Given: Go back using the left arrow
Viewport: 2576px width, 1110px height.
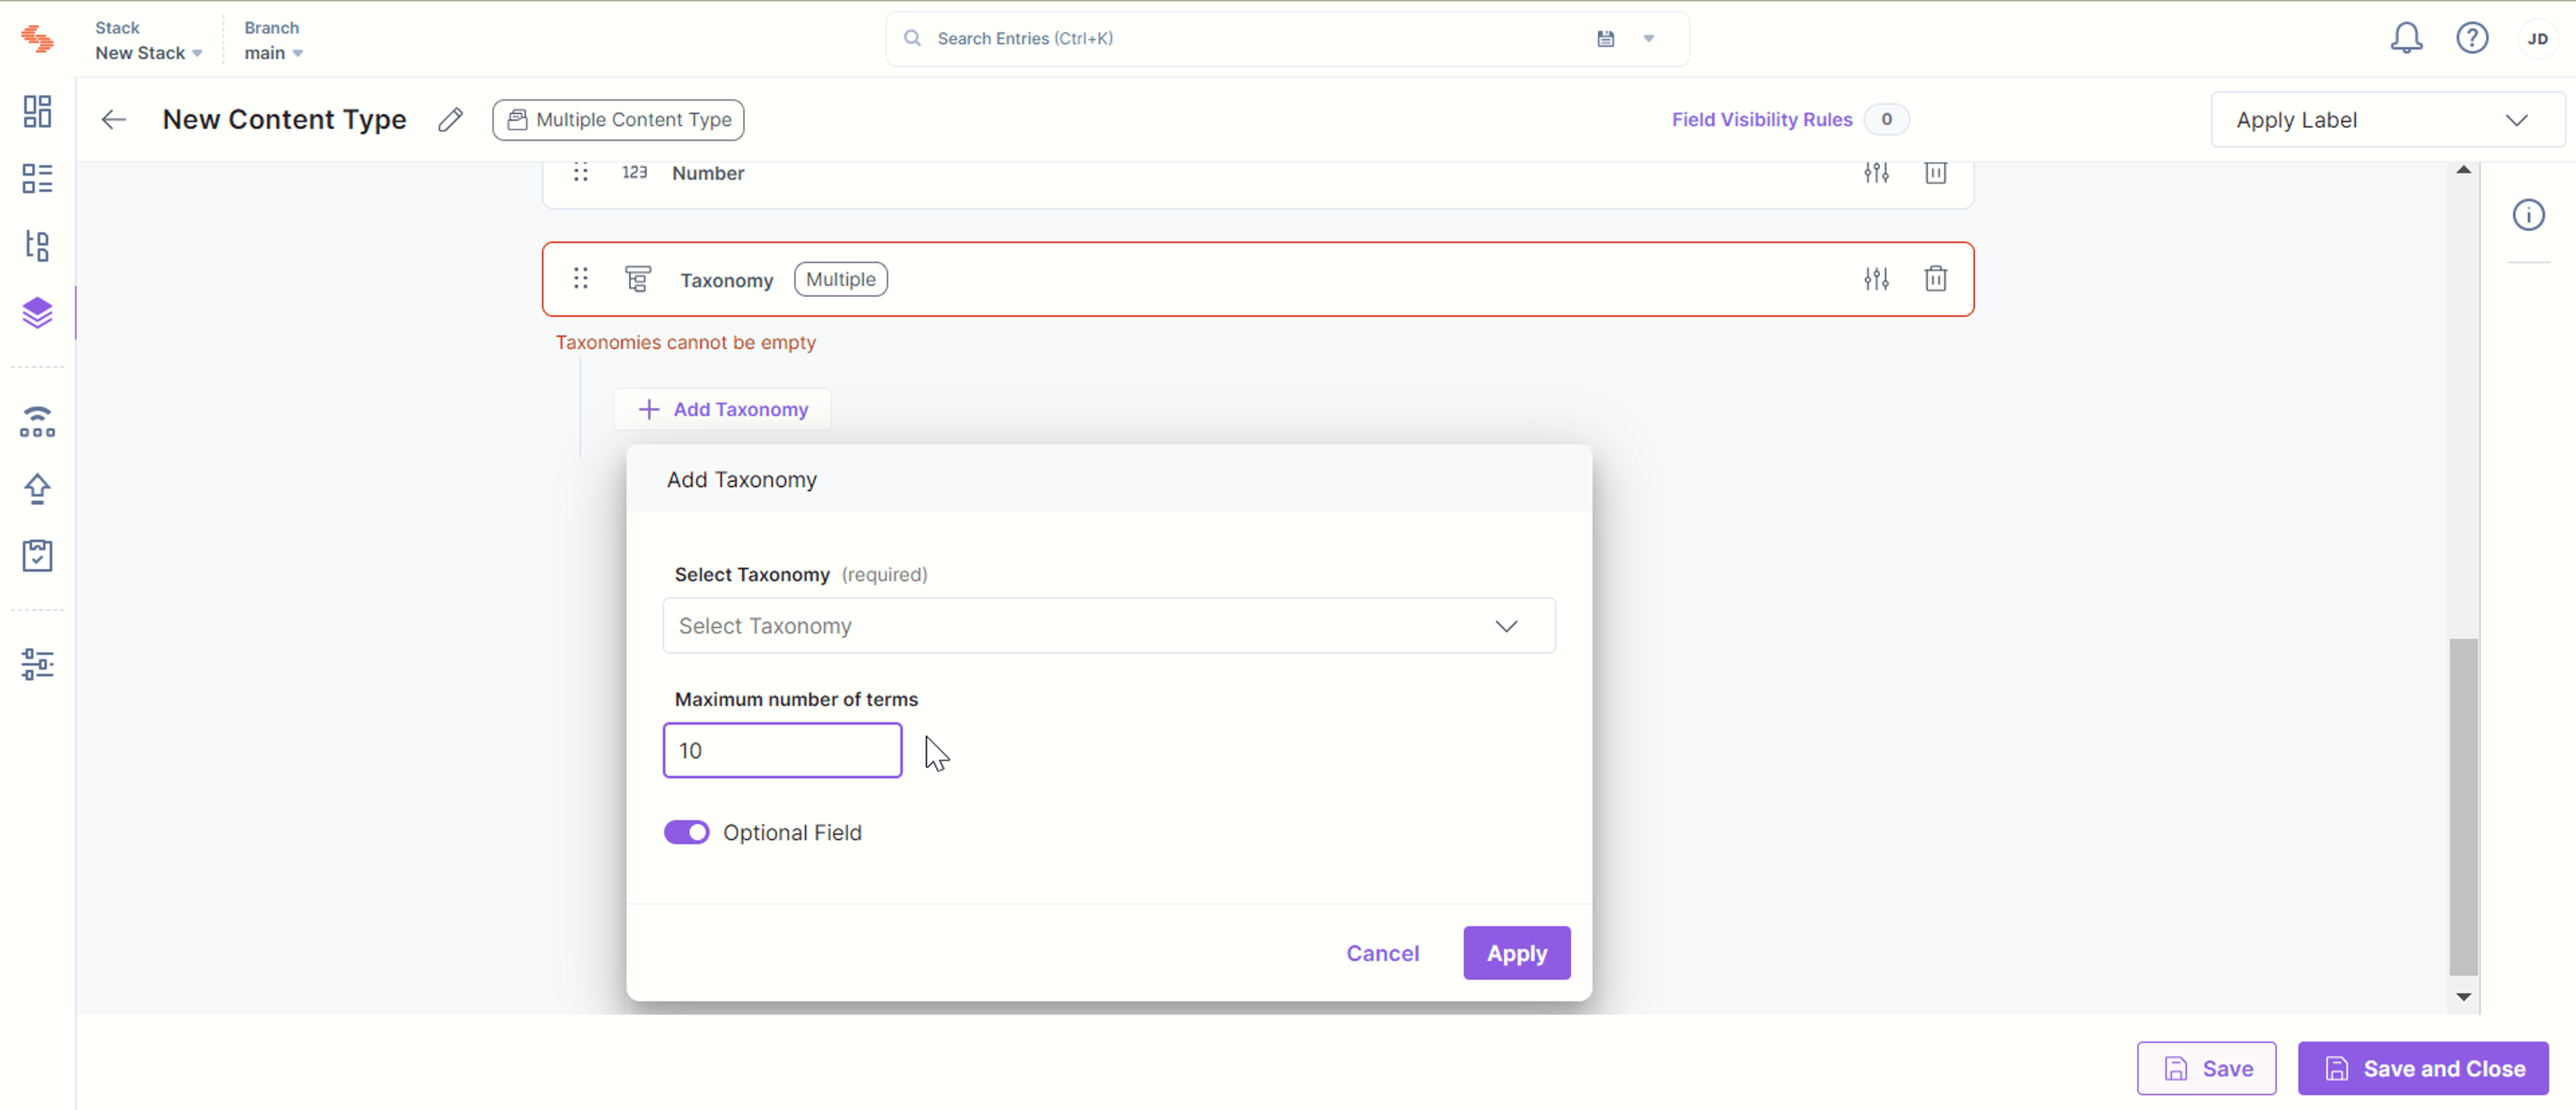Looking at the screenshot, I should 114,120.
